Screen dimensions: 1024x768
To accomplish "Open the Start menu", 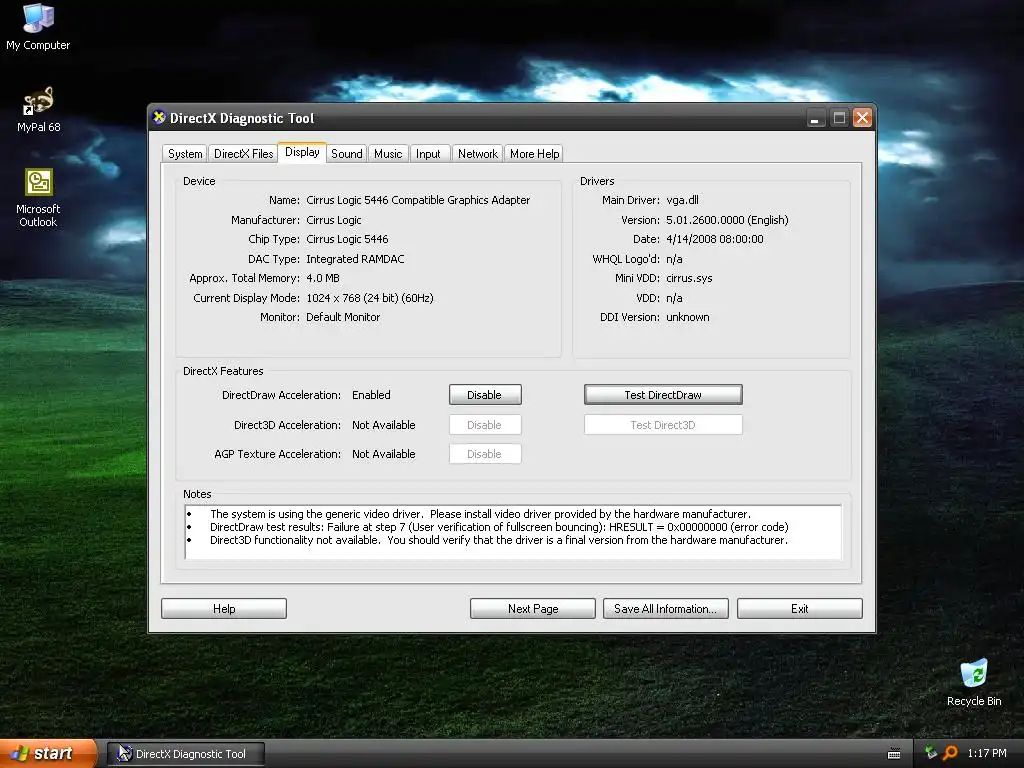I will 48,753.
